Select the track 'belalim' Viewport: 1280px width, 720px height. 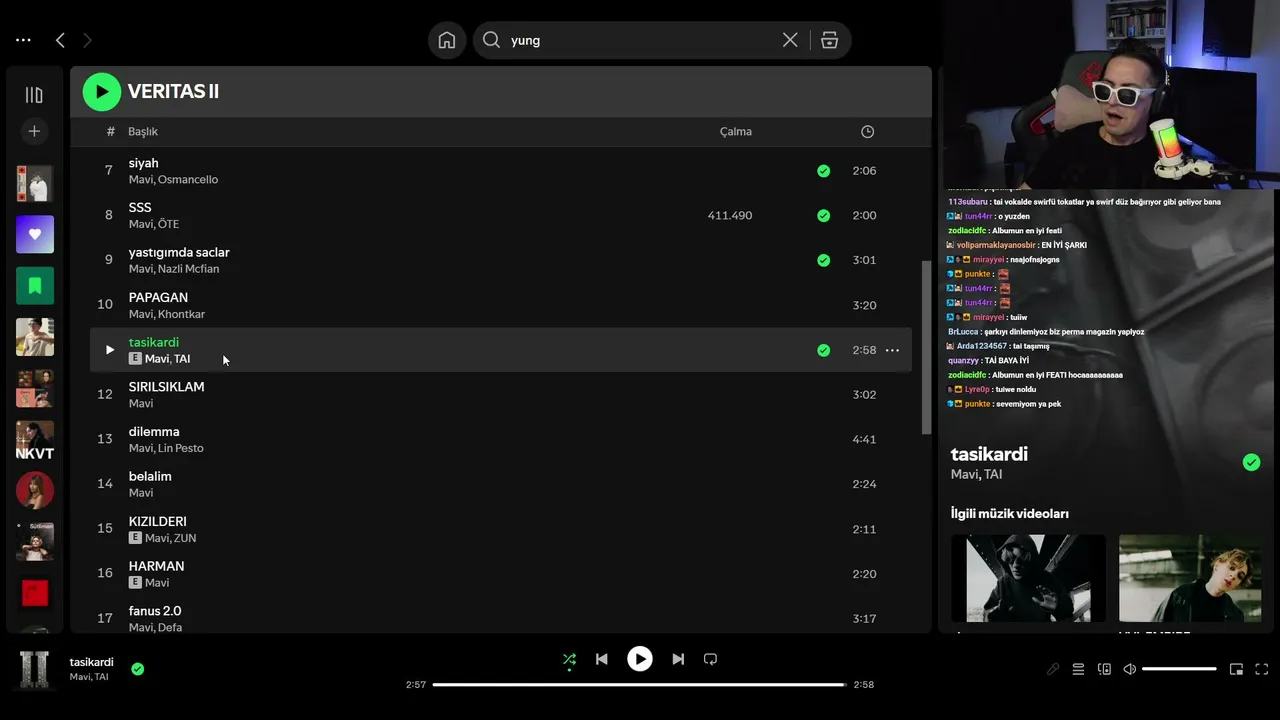click(x=150, y=476)
